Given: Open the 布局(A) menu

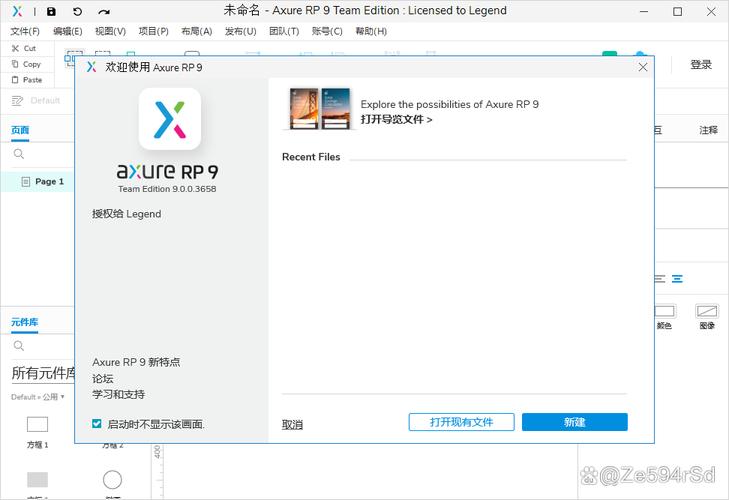Looking at the screenshot, I should (x=197, y=31).
